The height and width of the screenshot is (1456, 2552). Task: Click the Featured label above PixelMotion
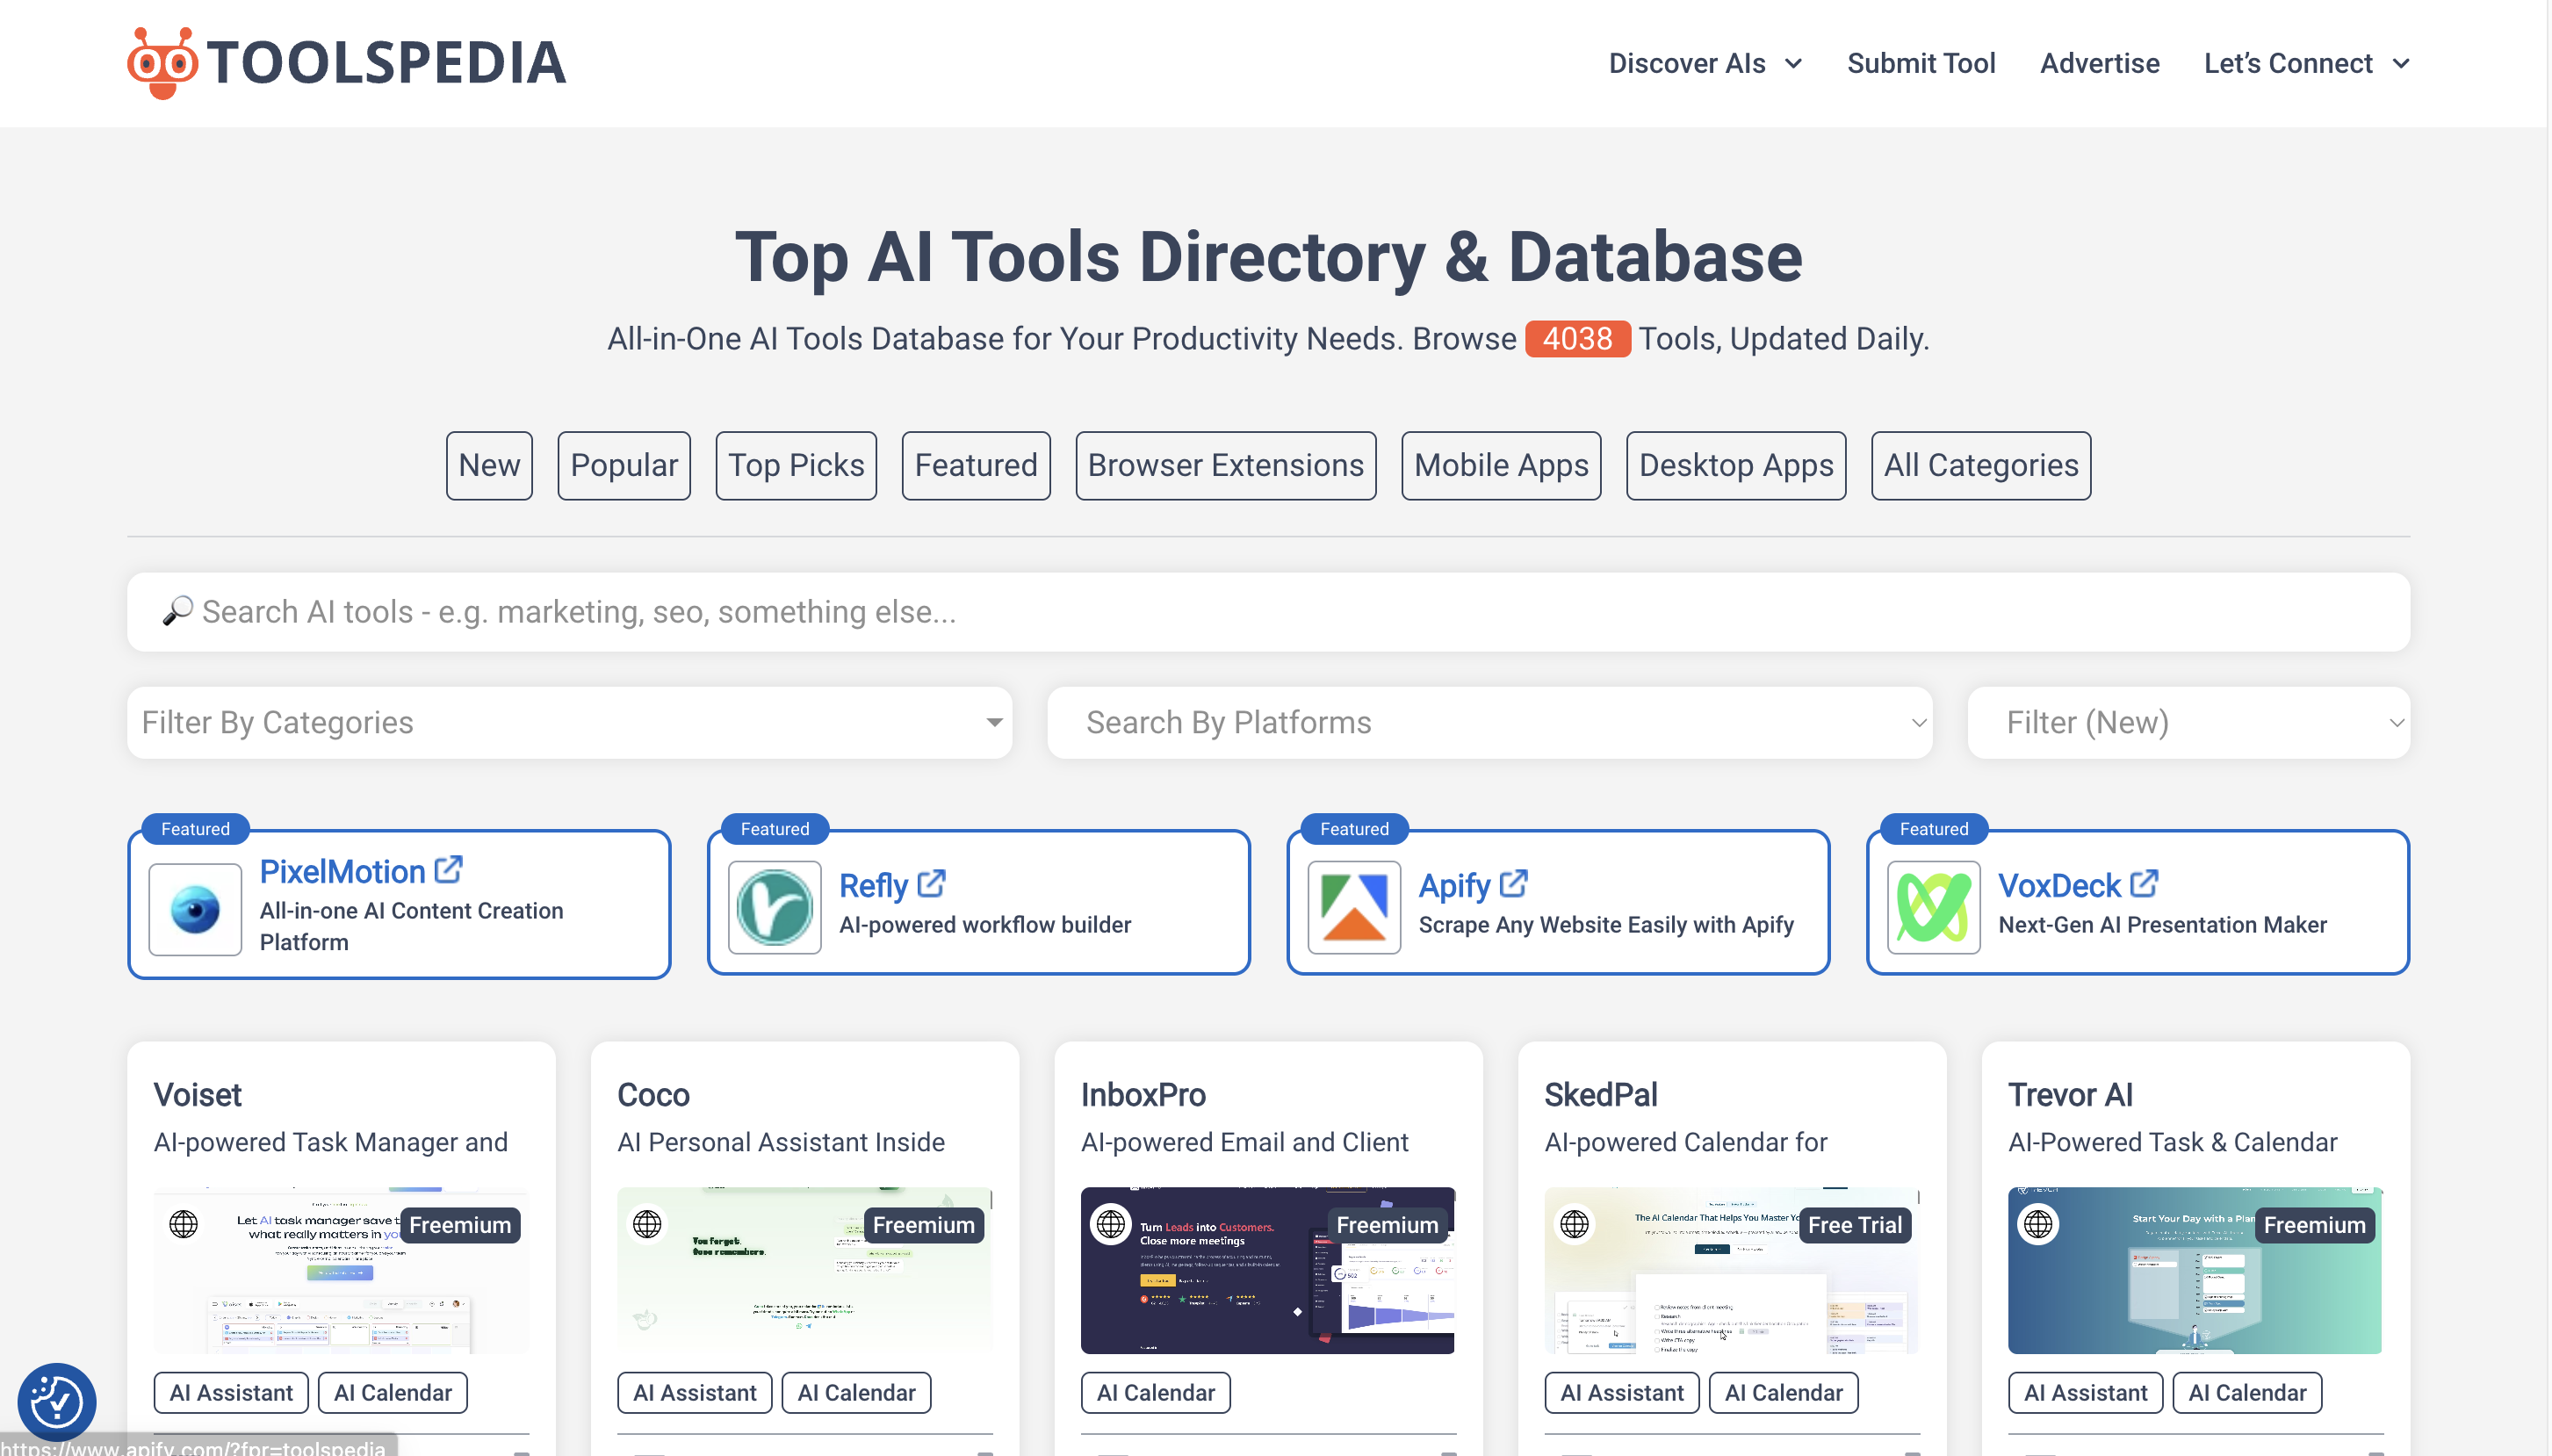[195, 828]
